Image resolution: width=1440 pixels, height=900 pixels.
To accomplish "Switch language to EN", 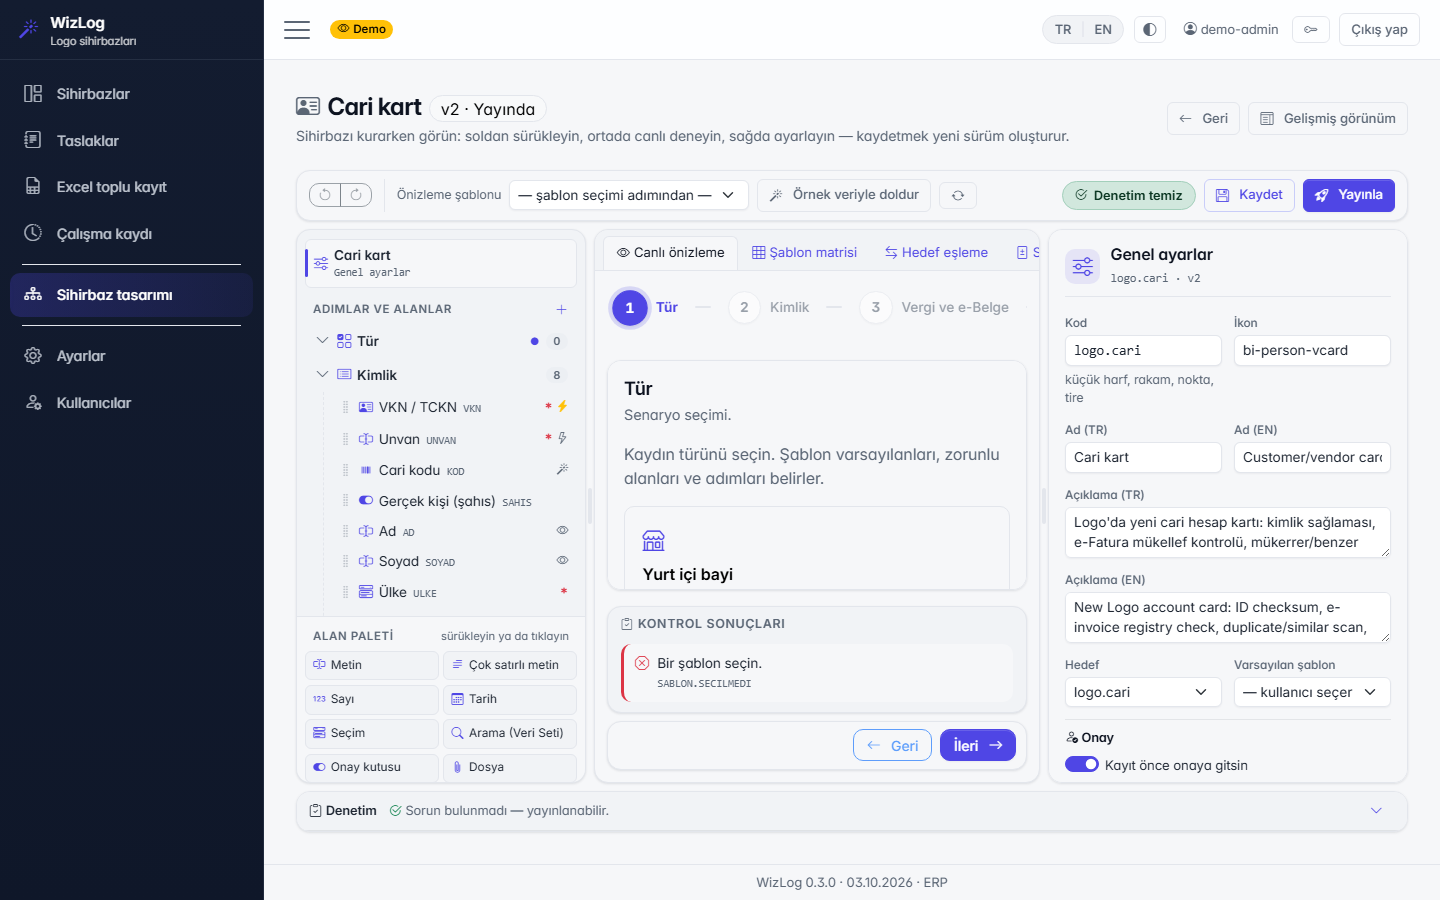I will click(x=1103, y=30).
